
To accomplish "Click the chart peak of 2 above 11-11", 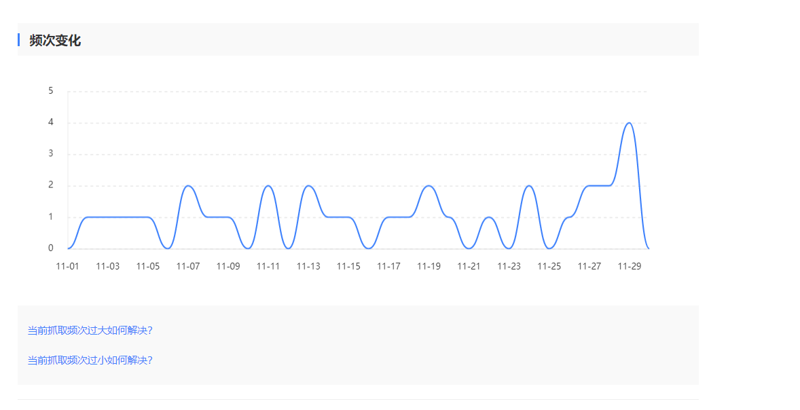I will pyautogui.click(x=268, y=186).
